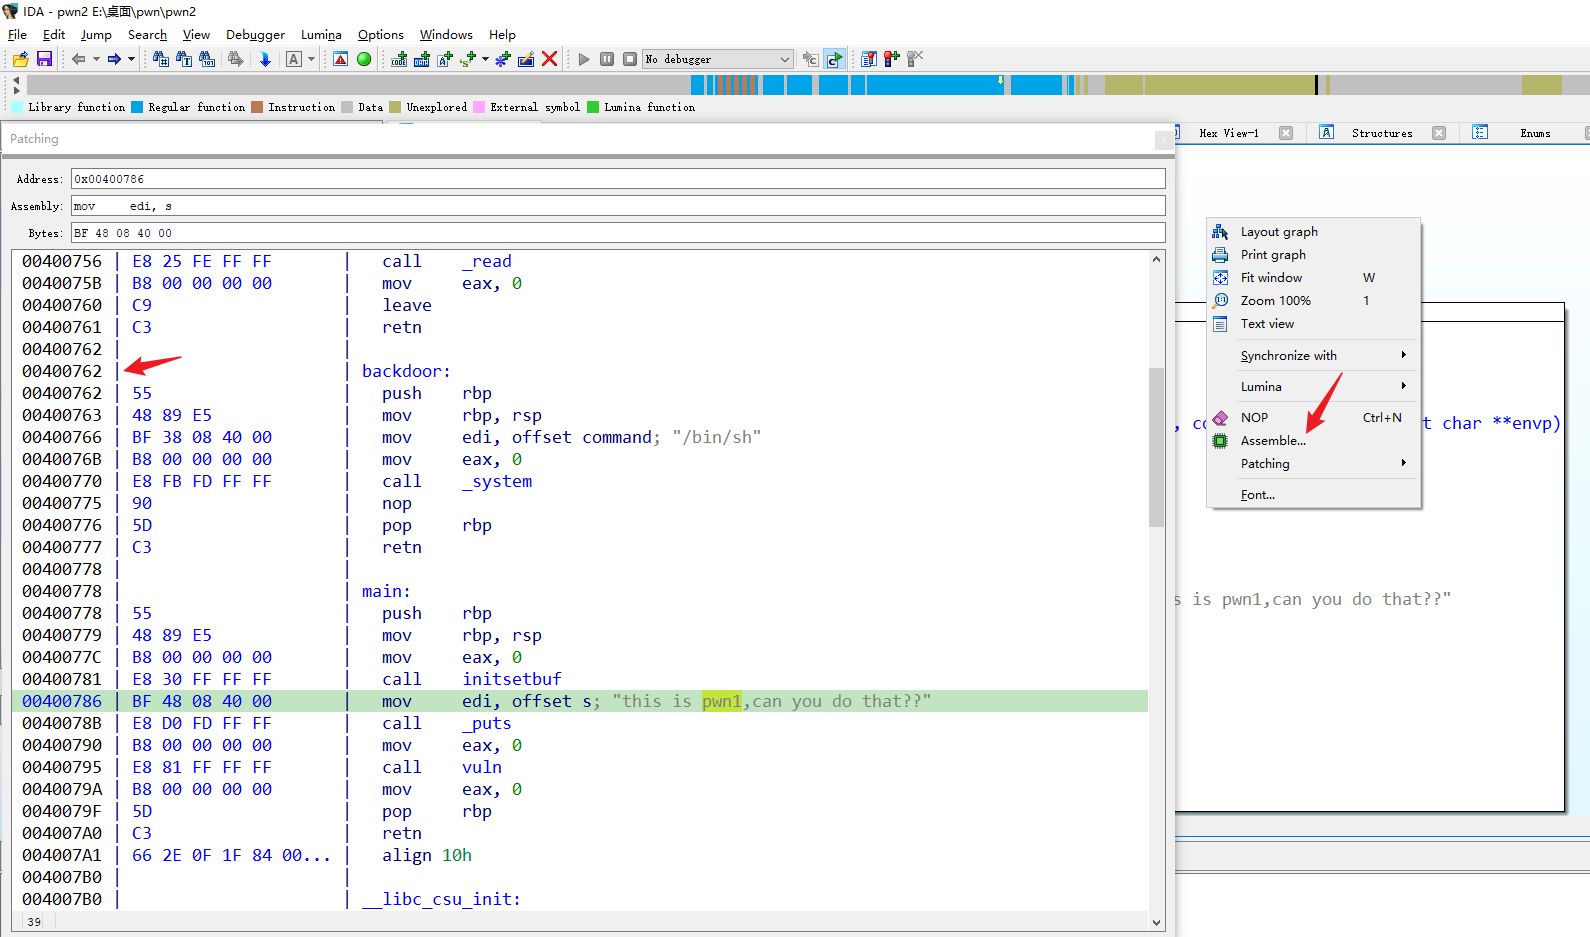This screenshot has width=1590, height=937.
Task: Switch to the Structures tab
Action: [1381, 133]
